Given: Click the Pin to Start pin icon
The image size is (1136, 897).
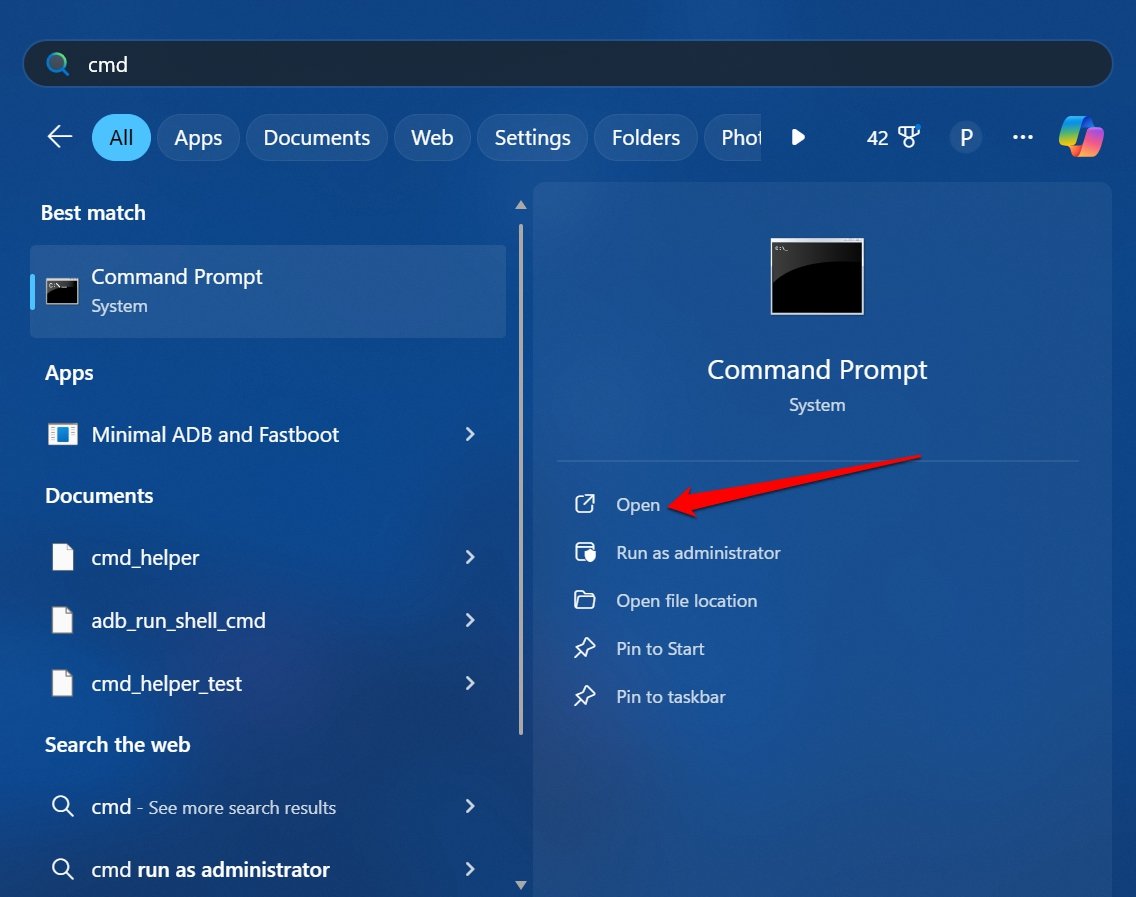Looking at the screenshot, I should [585, 648].
